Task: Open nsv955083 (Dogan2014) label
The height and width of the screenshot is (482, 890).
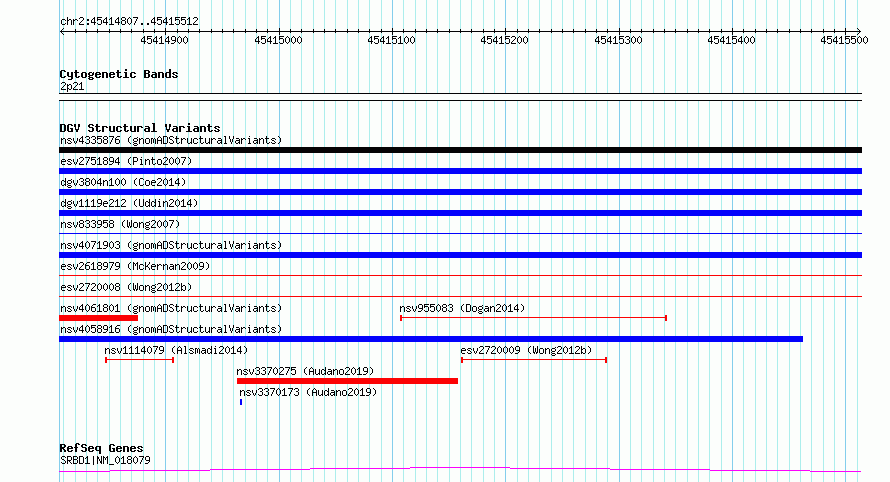Action: [x=462, y=308]
